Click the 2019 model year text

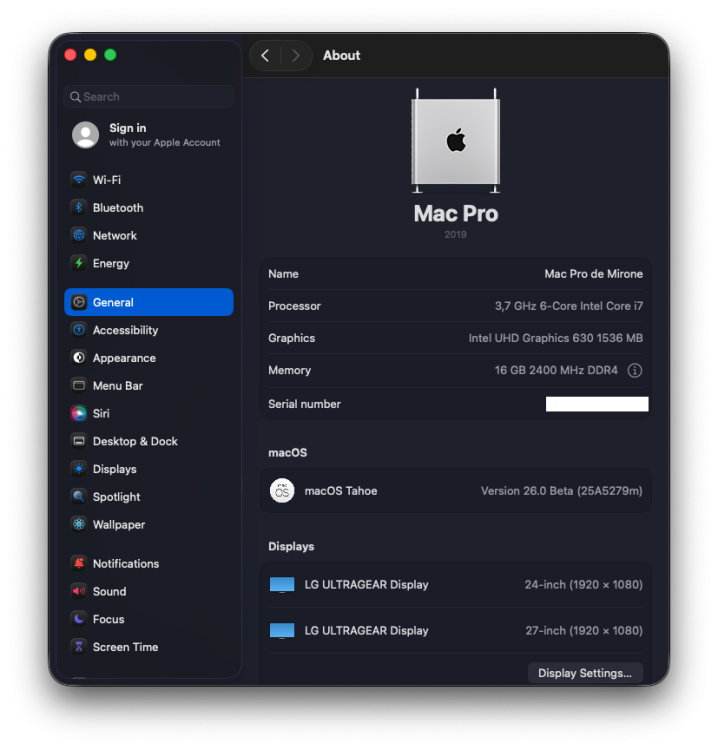[455, 234]
